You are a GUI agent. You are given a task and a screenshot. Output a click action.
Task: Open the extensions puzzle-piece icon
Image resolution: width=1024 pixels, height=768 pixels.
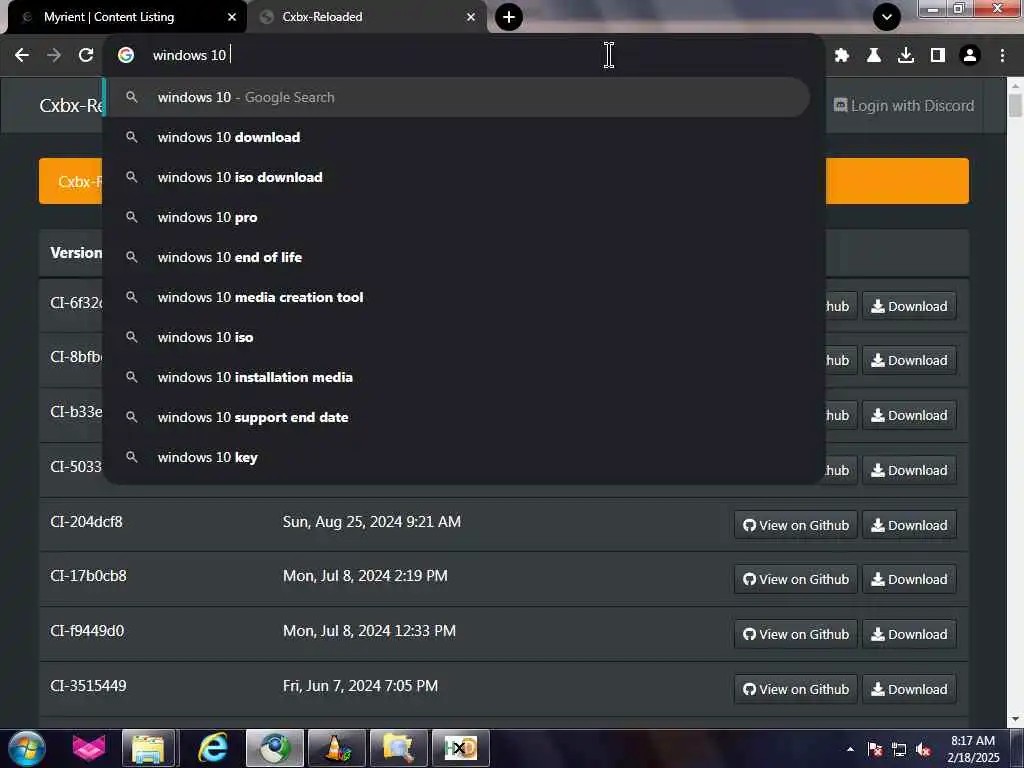point(842,56)
